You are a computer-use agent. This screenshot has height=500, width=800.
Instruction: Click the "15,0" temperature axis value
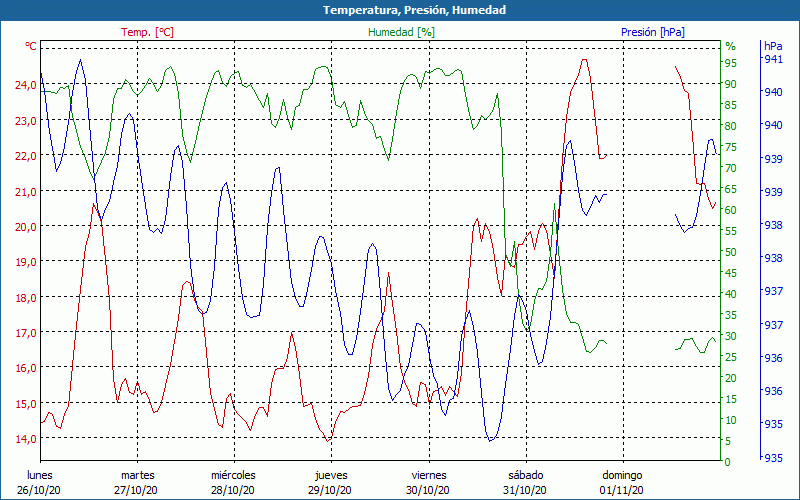click(26, 404)
